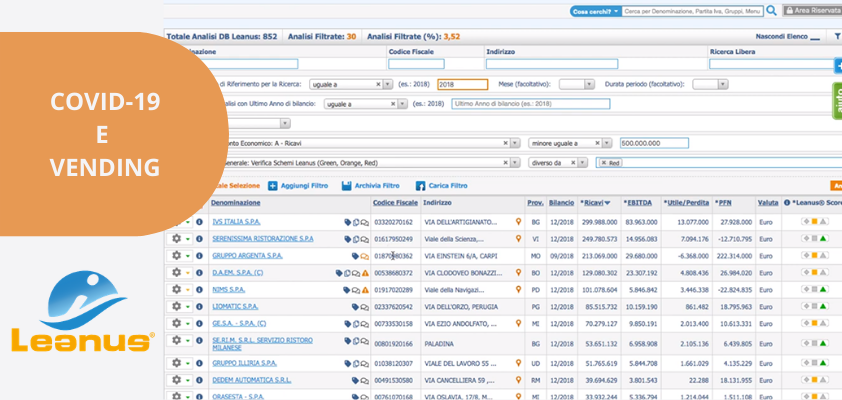
Task: Clear the 'minore uguale a' operator selection
Action: tap(597, 143)
